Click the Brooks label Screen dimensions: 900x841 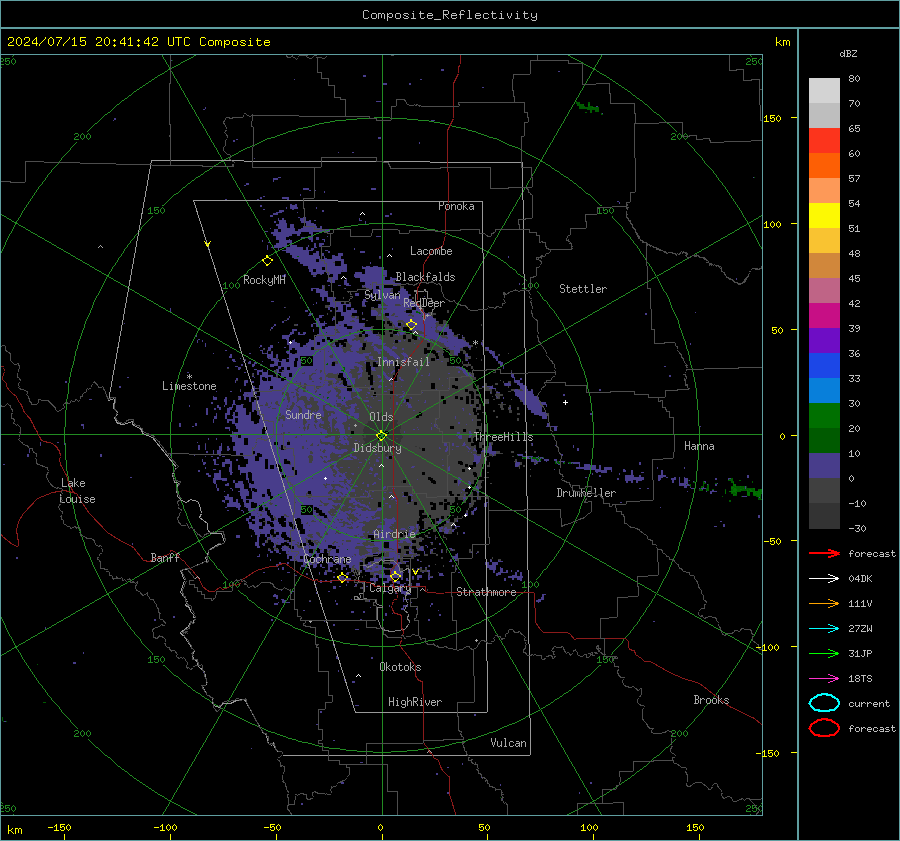pos(711,700)
